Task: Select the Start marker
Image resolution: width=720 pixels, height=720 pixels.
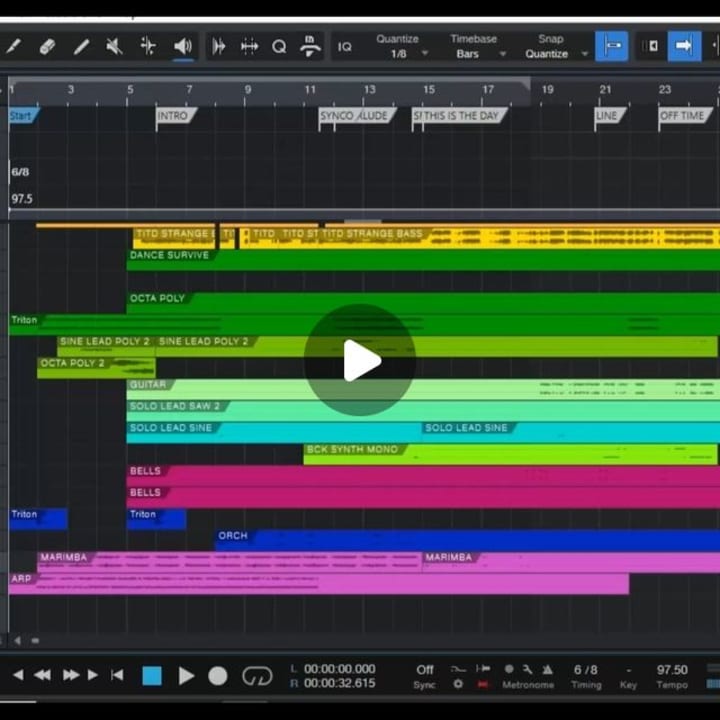Action: [23, 116]
